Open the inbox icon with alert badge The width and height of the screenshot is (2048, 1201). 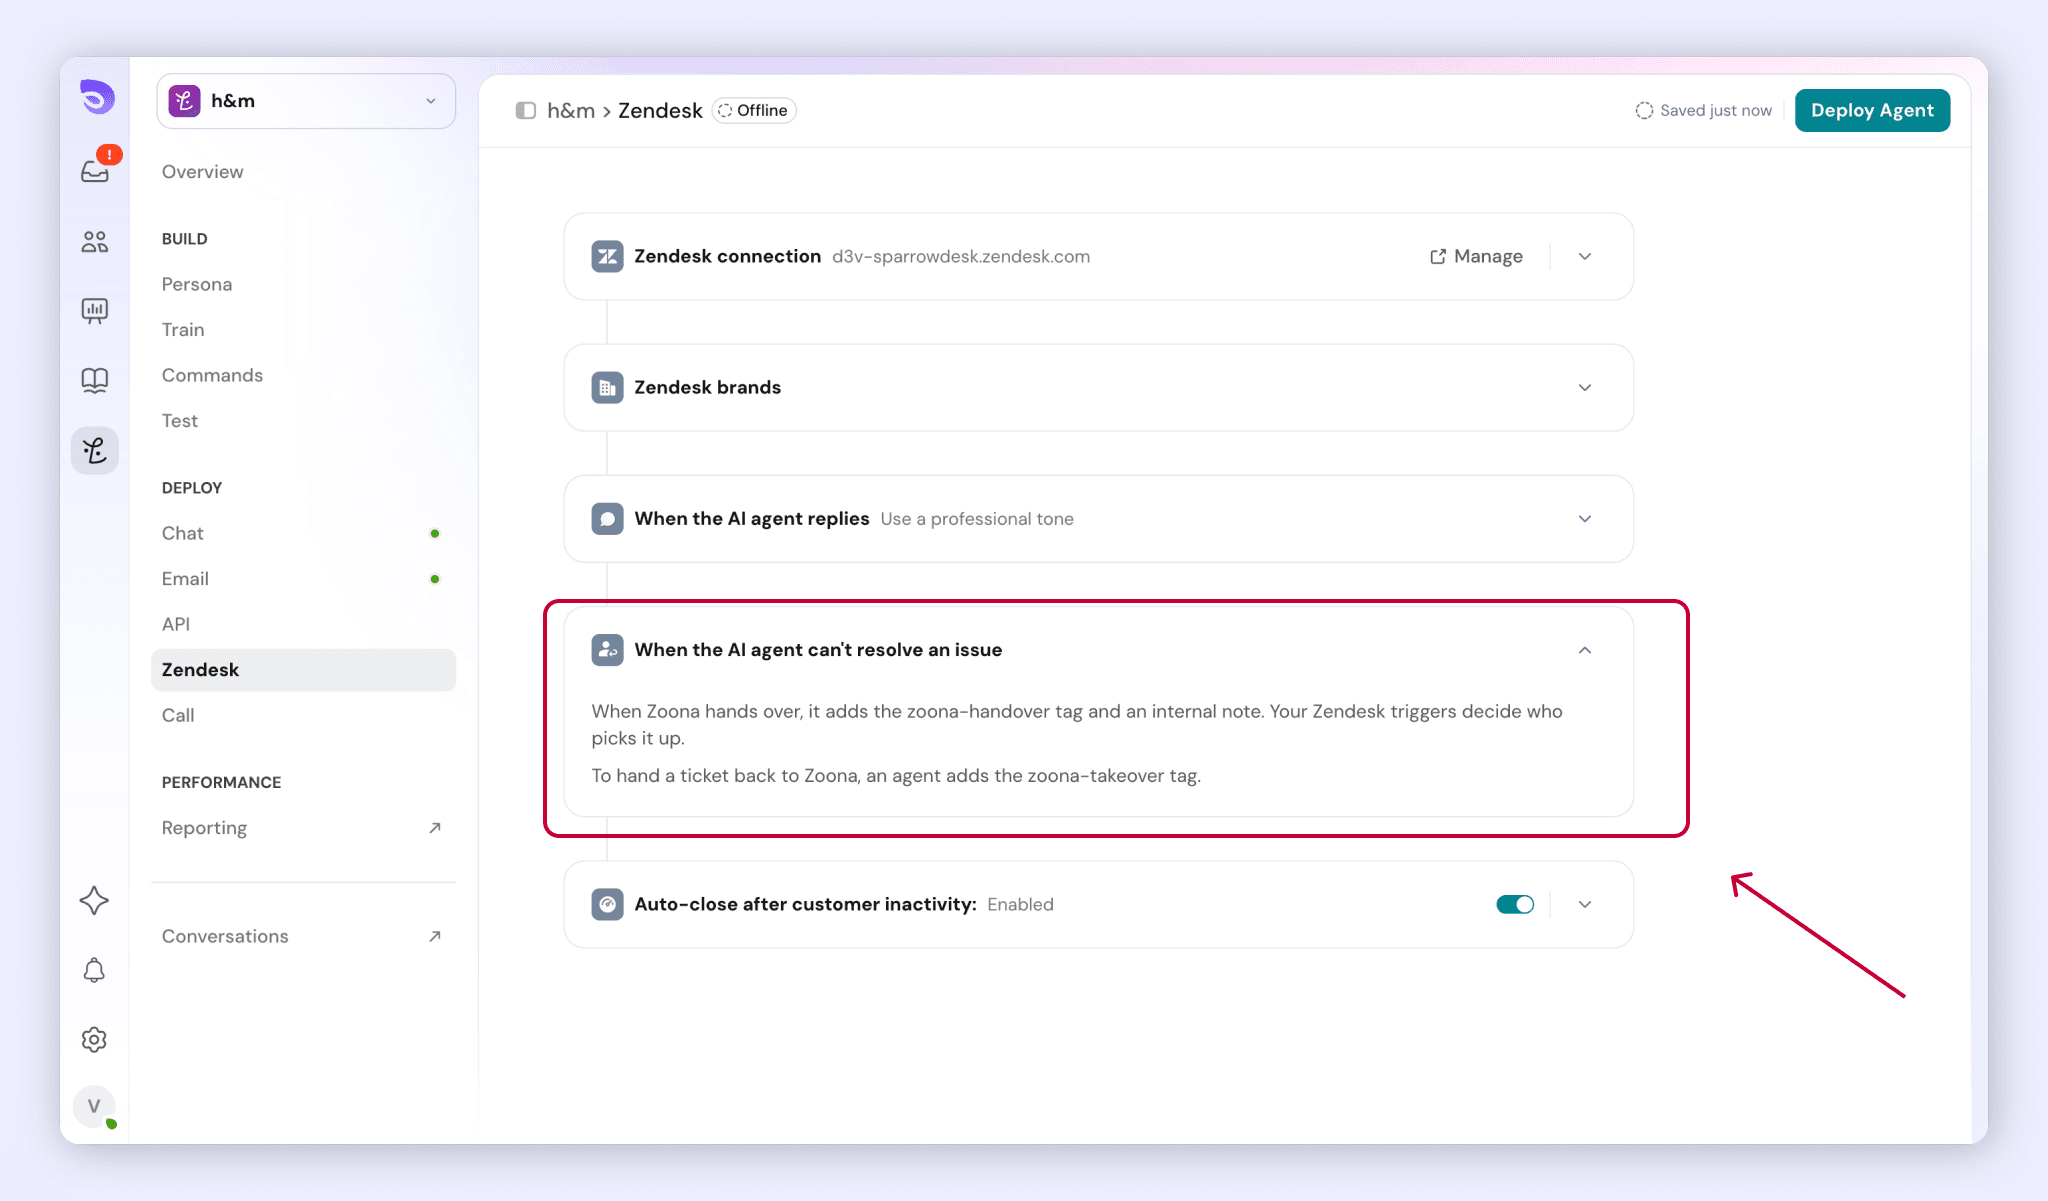click(96, 170)
